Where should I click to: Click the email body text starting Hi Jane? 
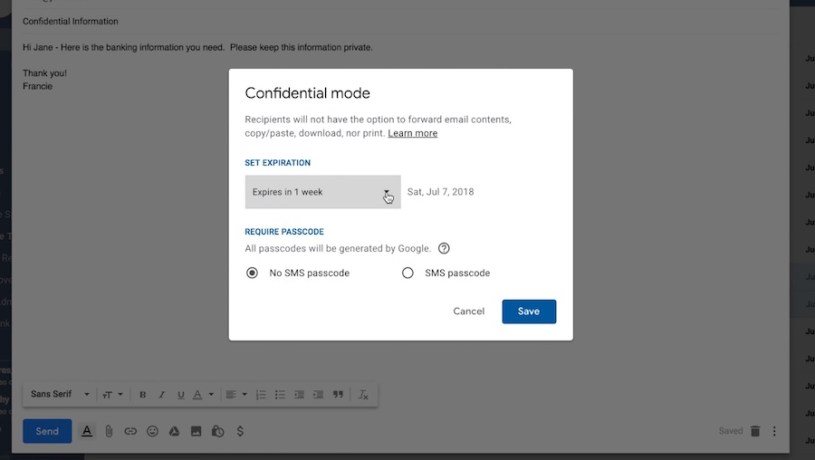point(198,47)
